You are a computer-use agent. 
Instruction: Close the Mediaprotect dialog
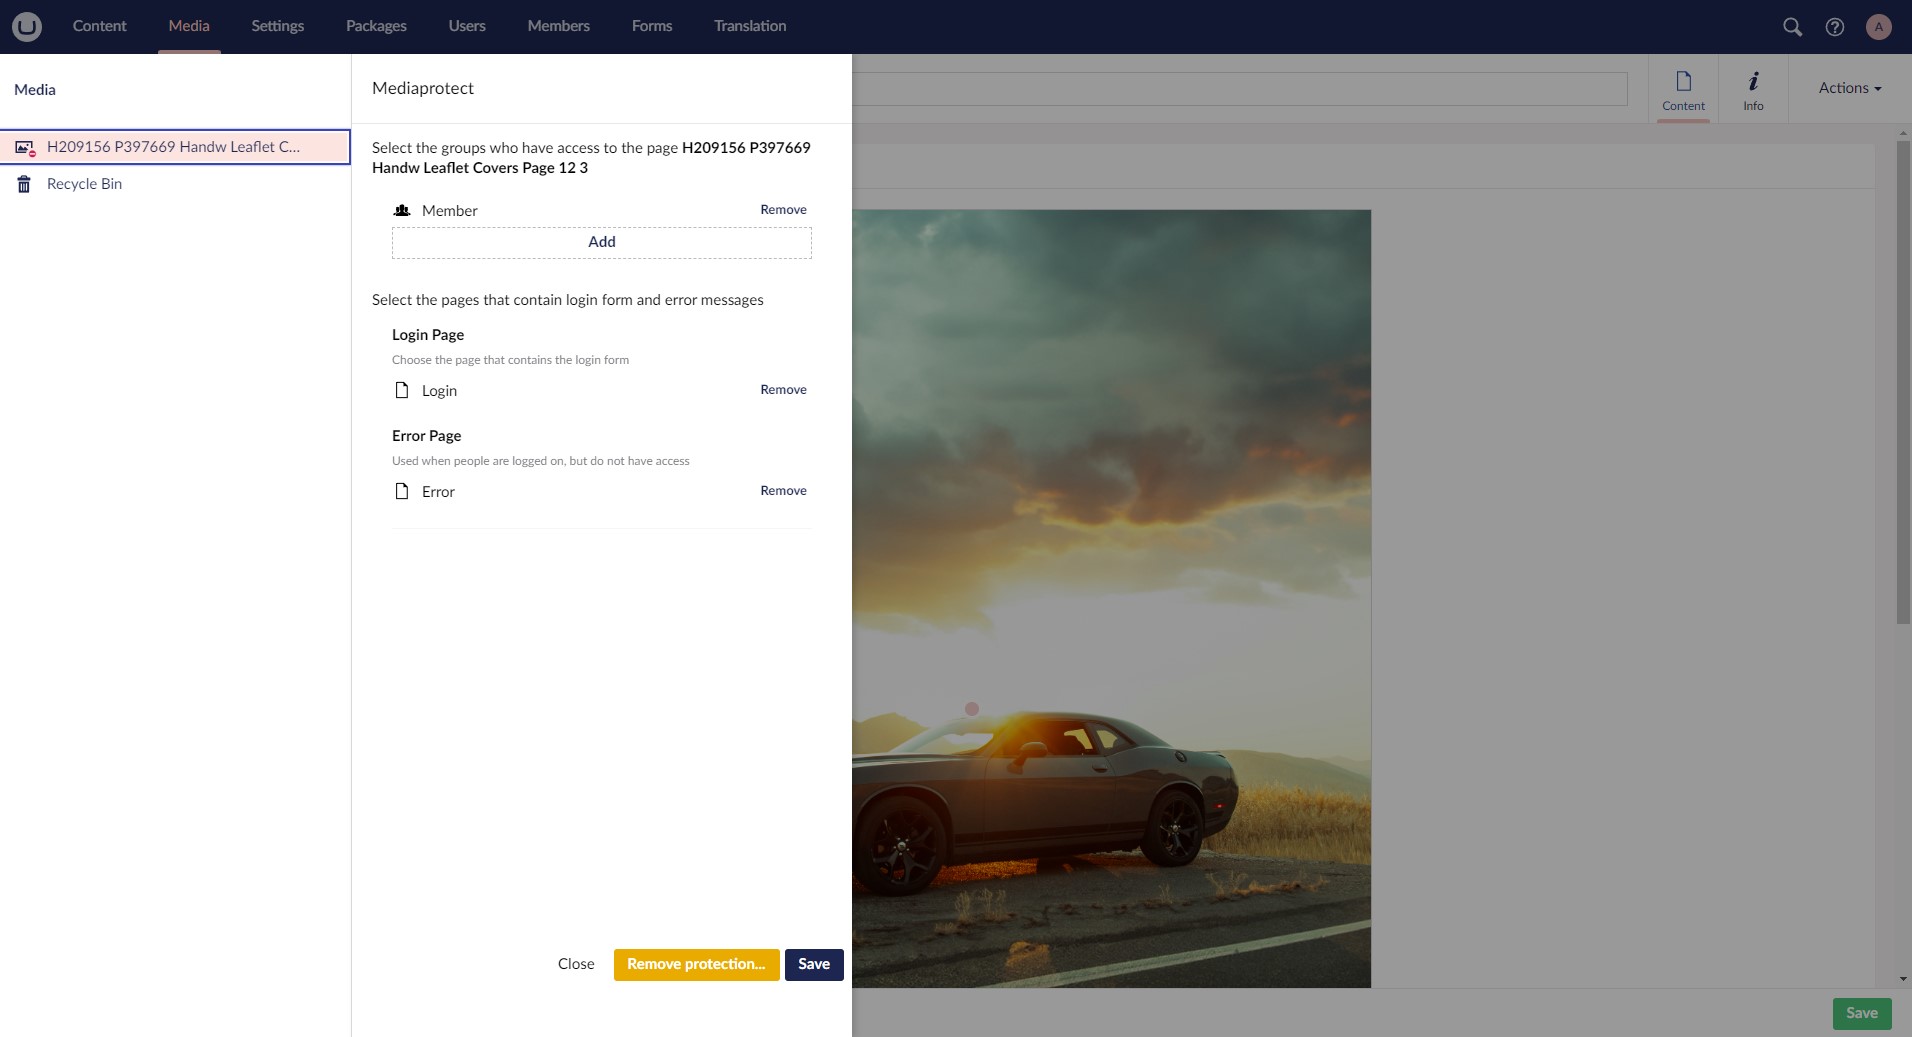(575, 964)
